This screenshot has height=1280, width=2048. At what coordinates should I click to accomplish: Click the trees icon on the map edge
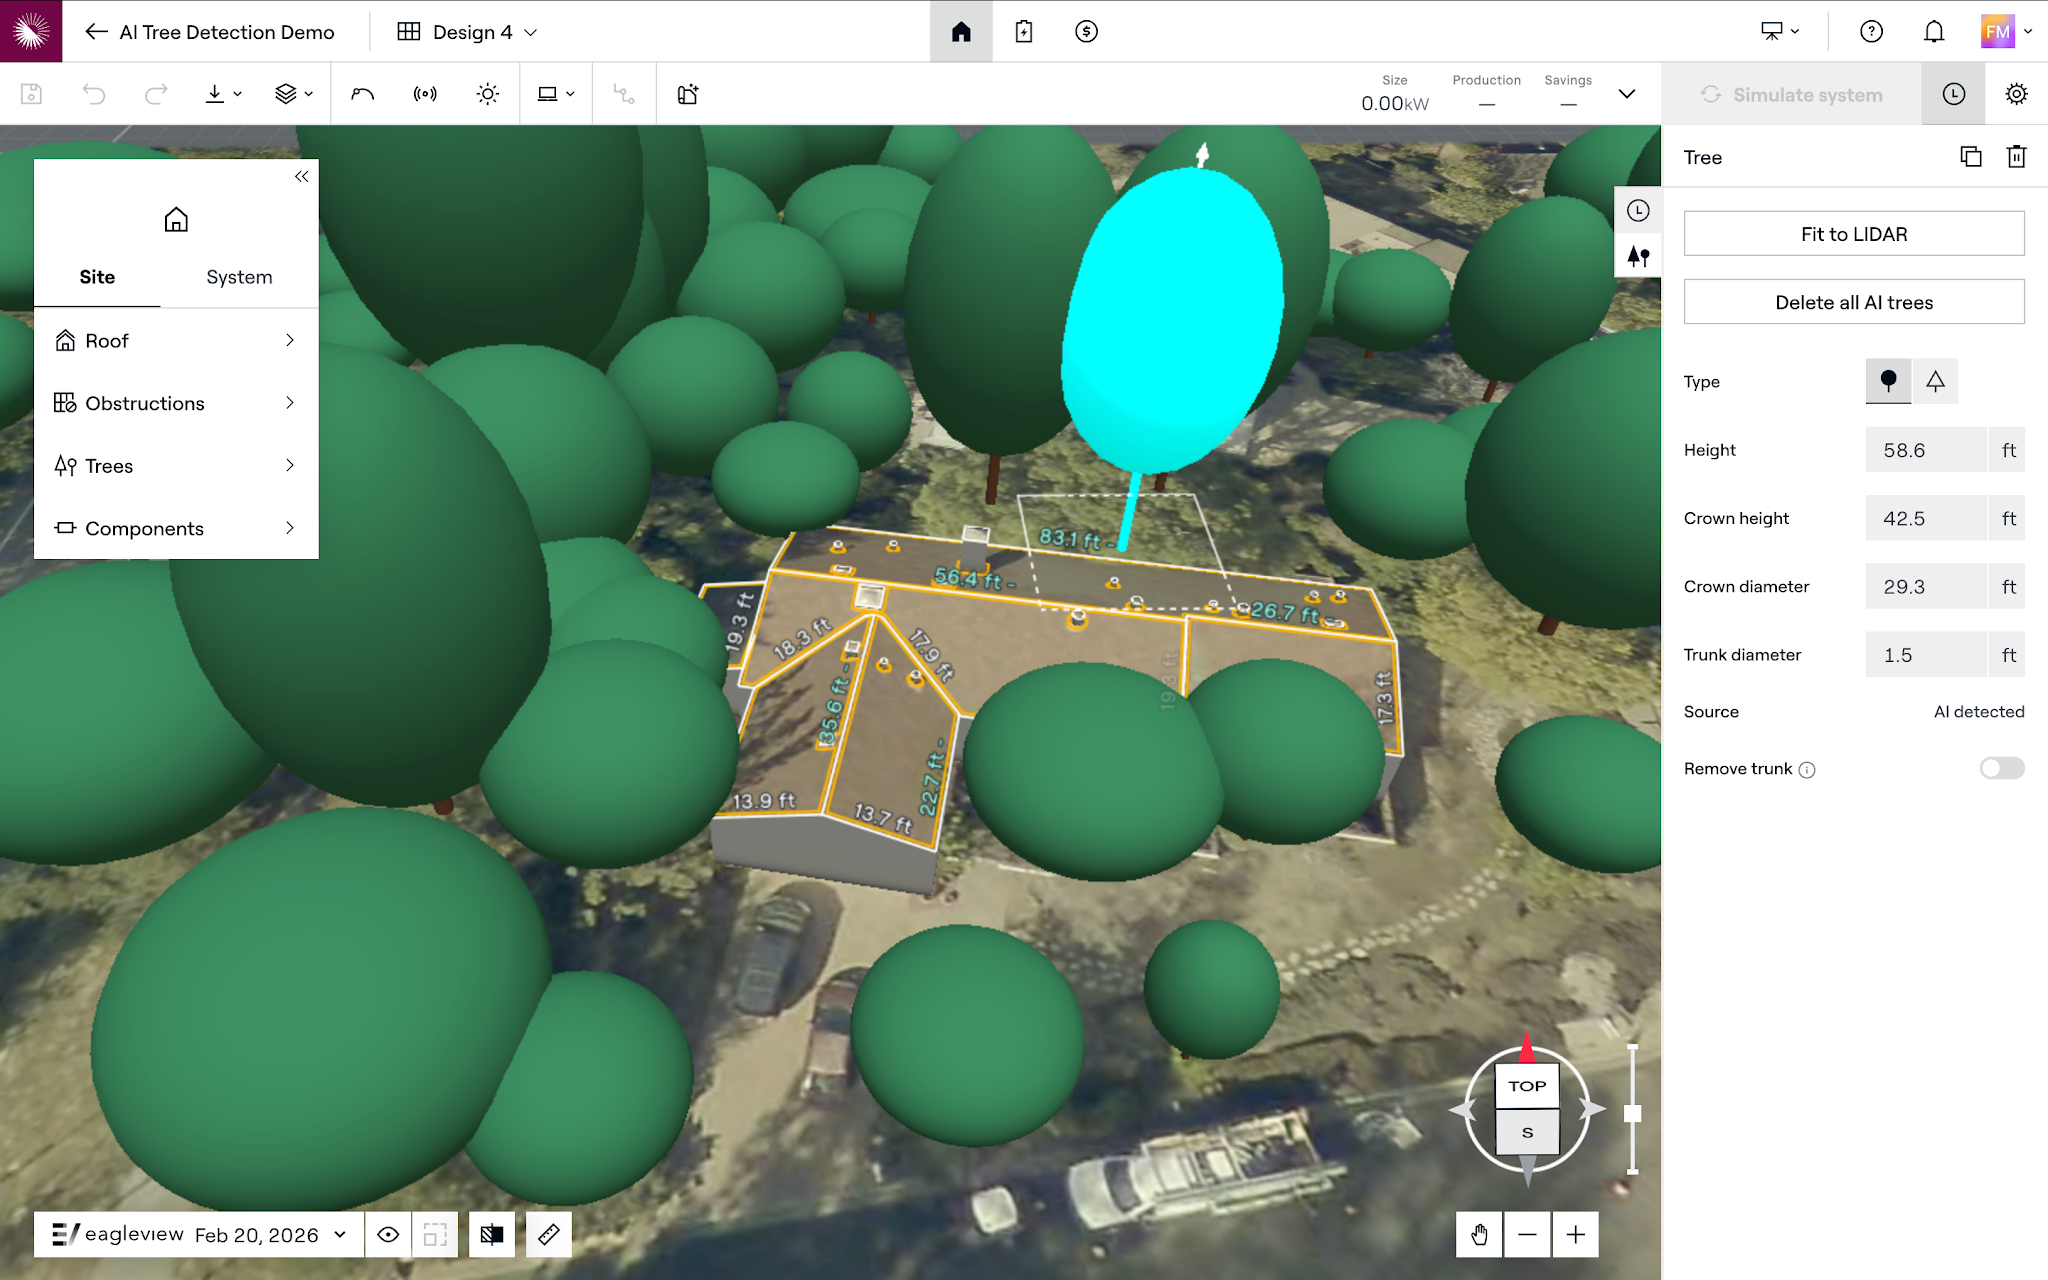(1638, 256)
